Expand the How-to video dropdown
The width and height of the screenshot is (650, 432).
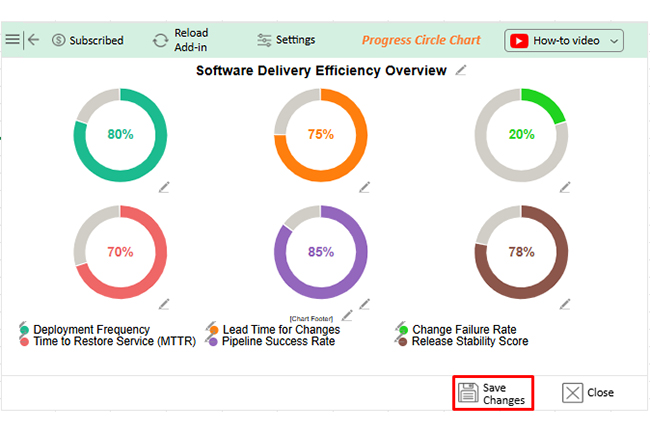613,41
